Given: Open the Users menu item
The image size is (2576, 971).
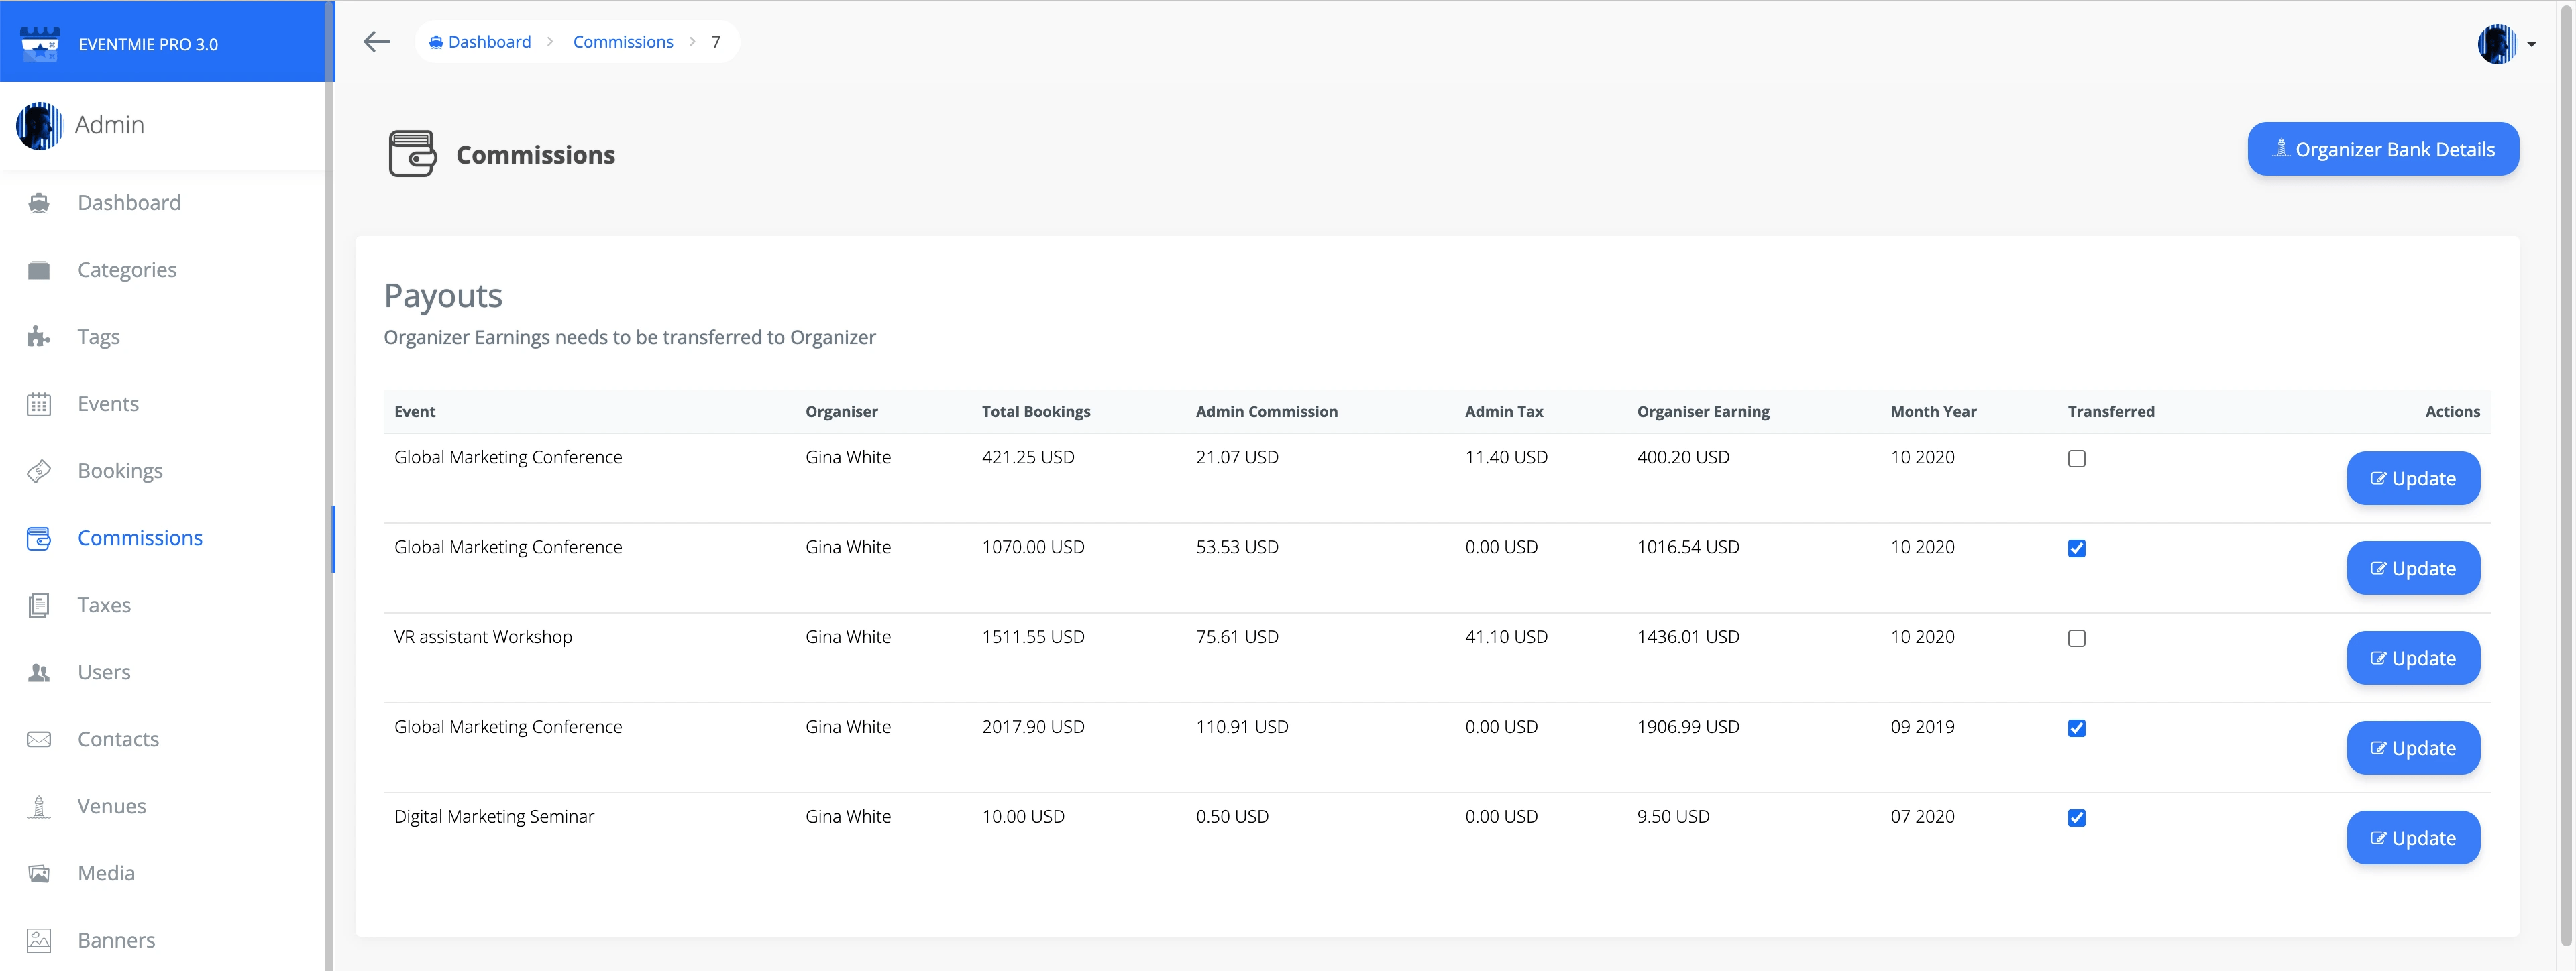Looking at the screenshot, I should click(x=104, y=672).
